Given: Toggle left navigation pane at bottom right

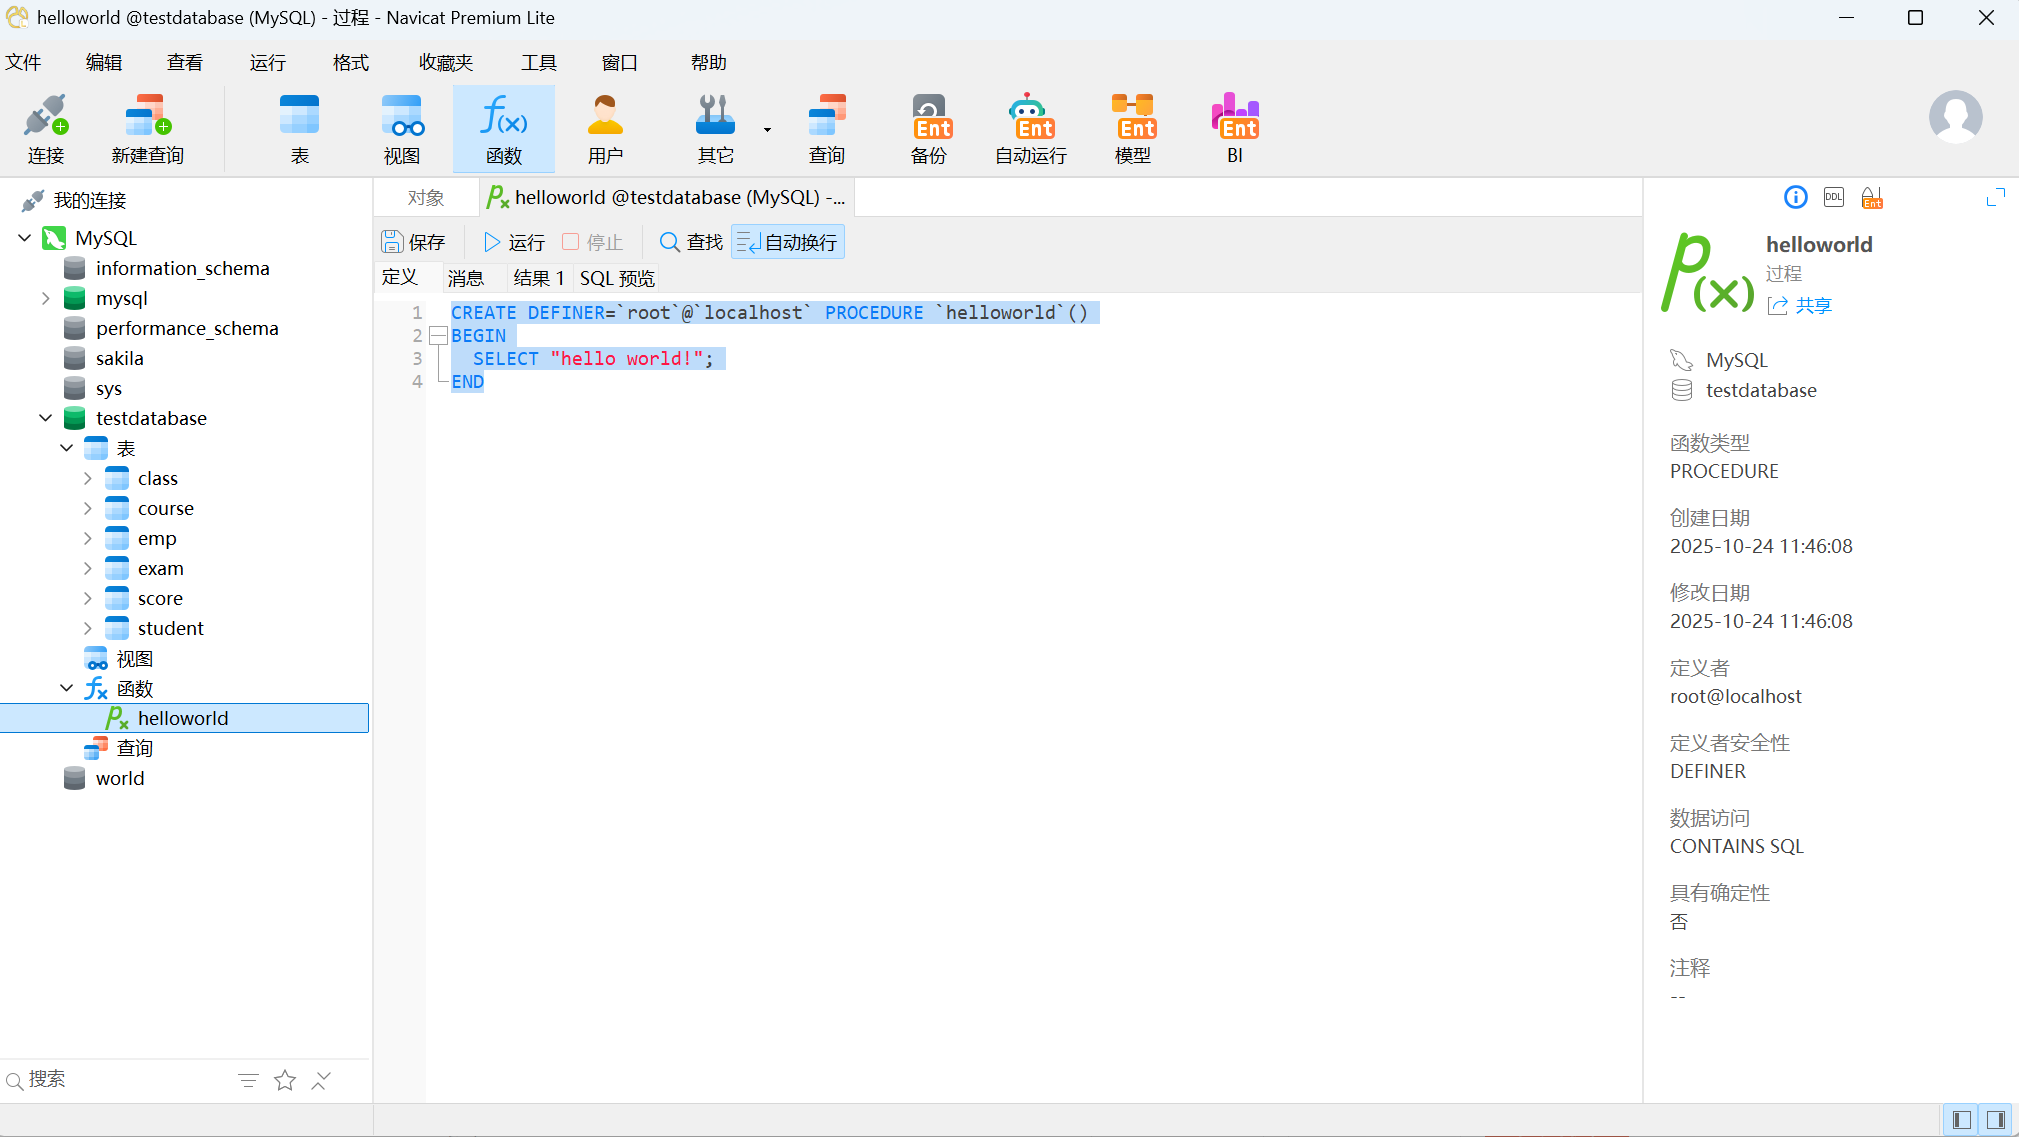Looking at the screenshot, I should point(1961,1119).
